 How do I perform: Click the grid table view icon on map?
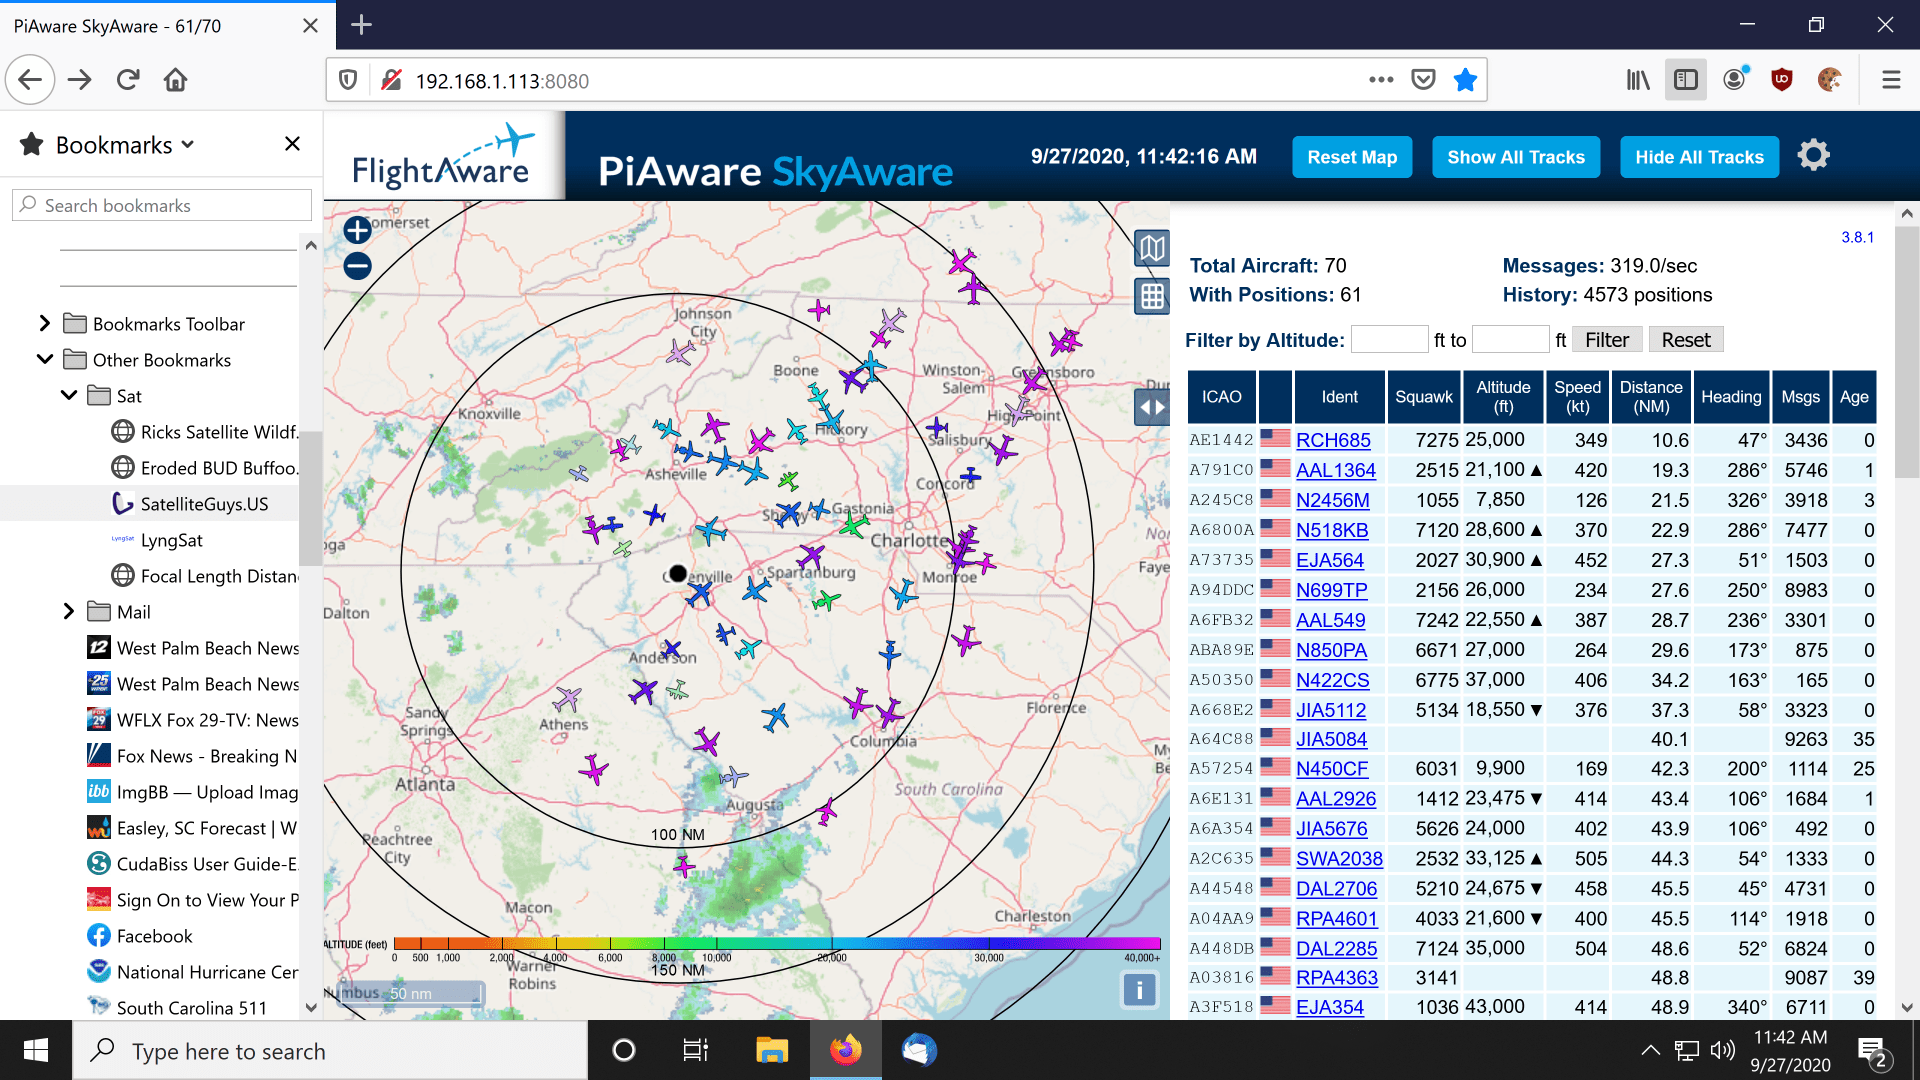1152,296
